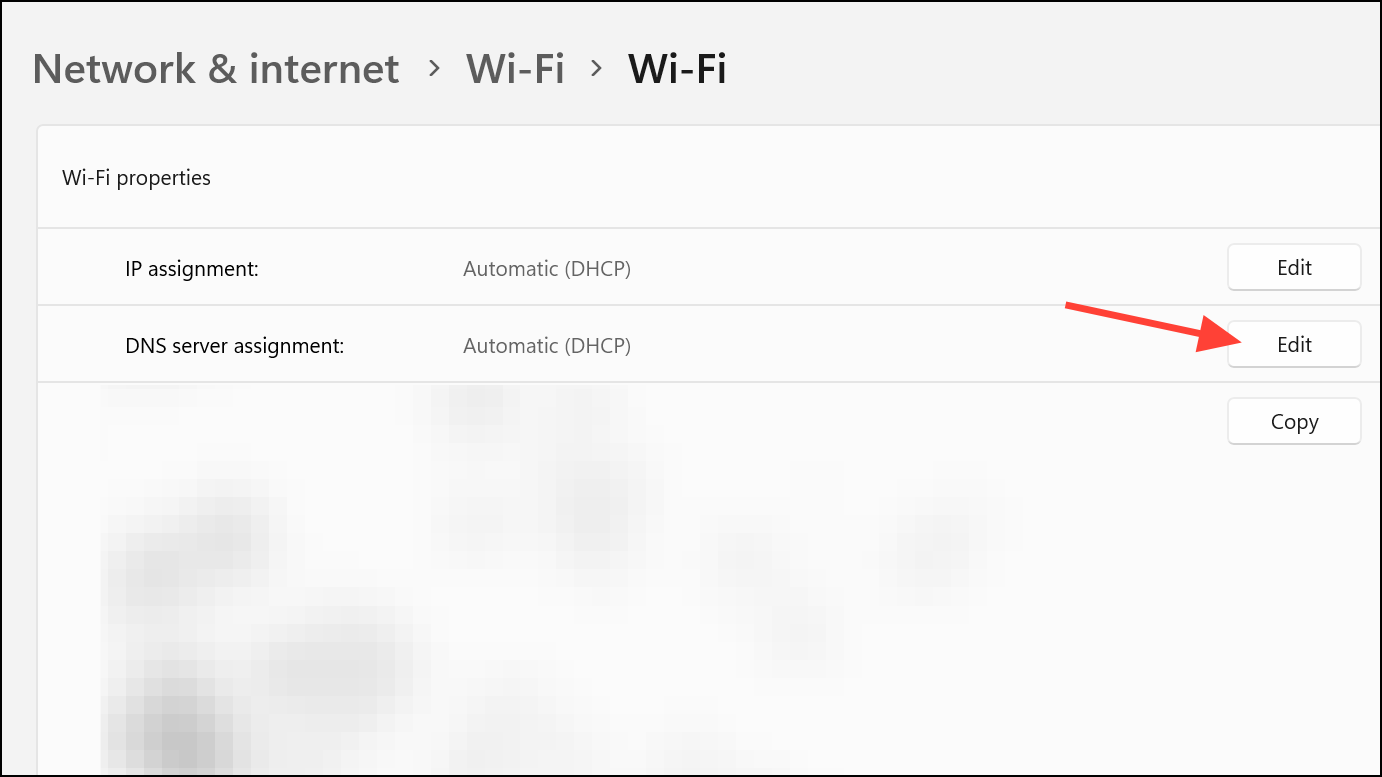
Task: Go back to Network & internet breadcrumb
Action: pos(216,69)
